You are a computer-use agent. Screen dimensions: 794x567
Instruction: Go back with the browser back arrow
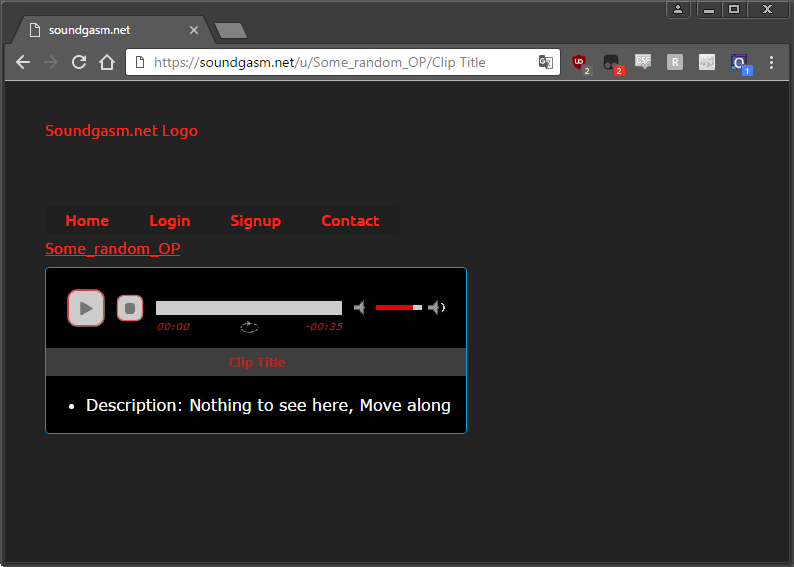23,62
